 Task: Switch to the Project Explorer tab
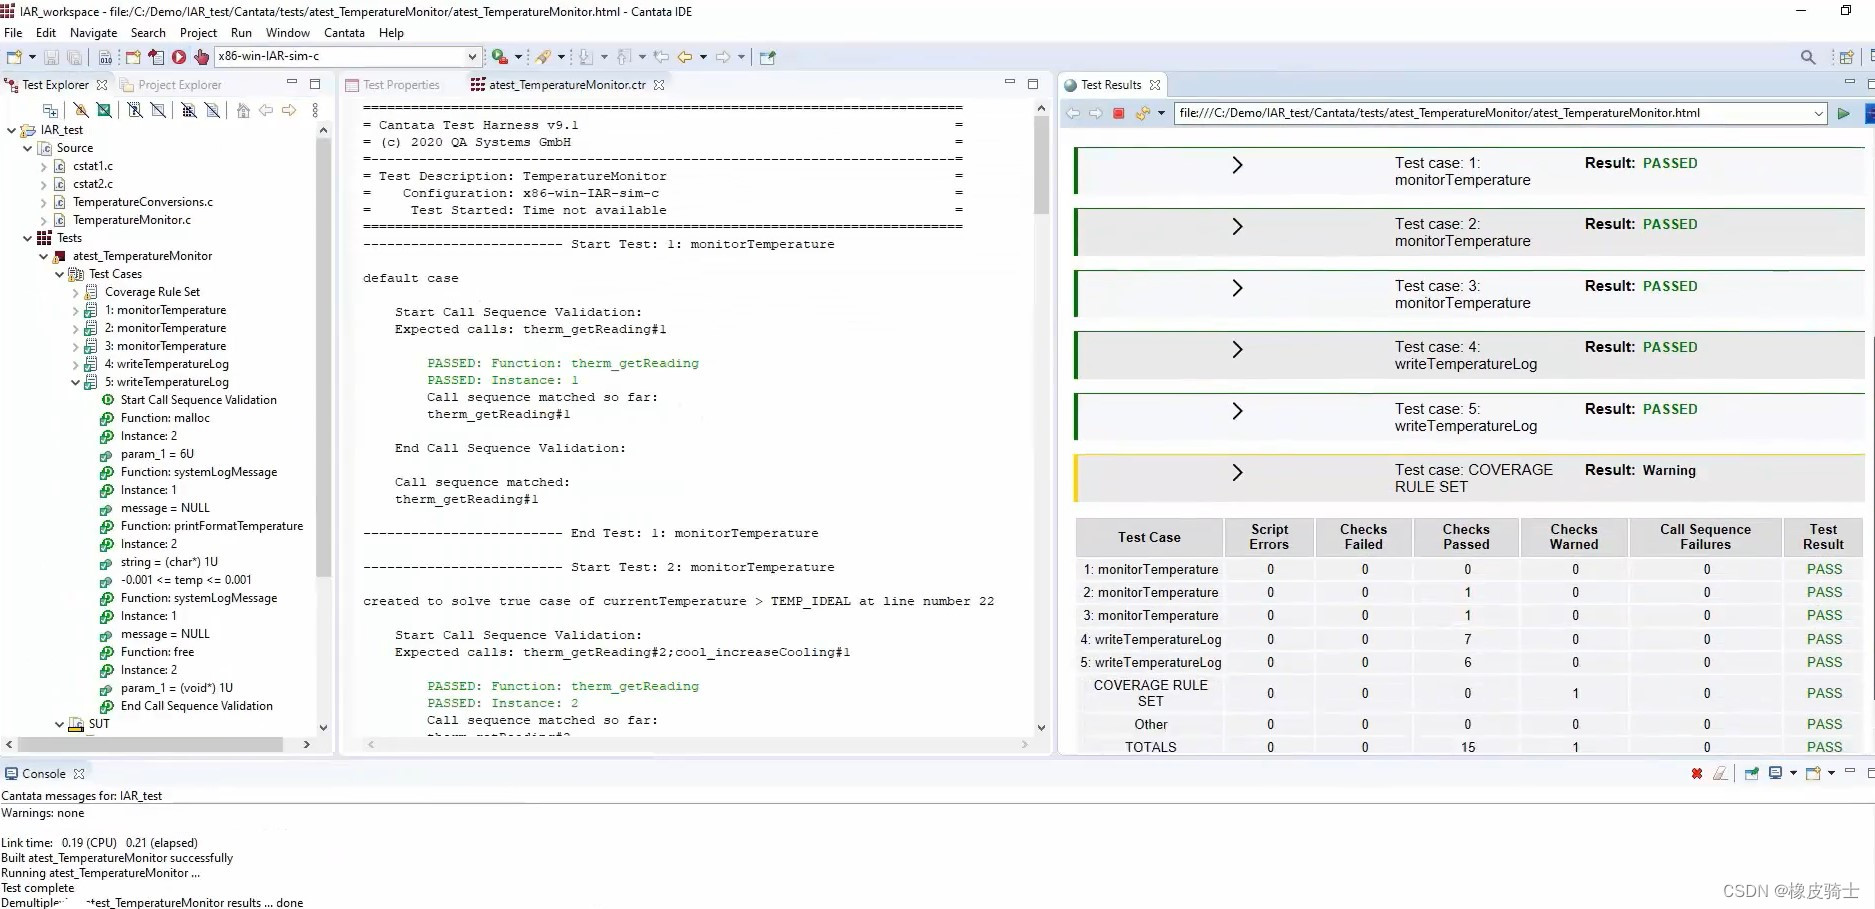171,85
